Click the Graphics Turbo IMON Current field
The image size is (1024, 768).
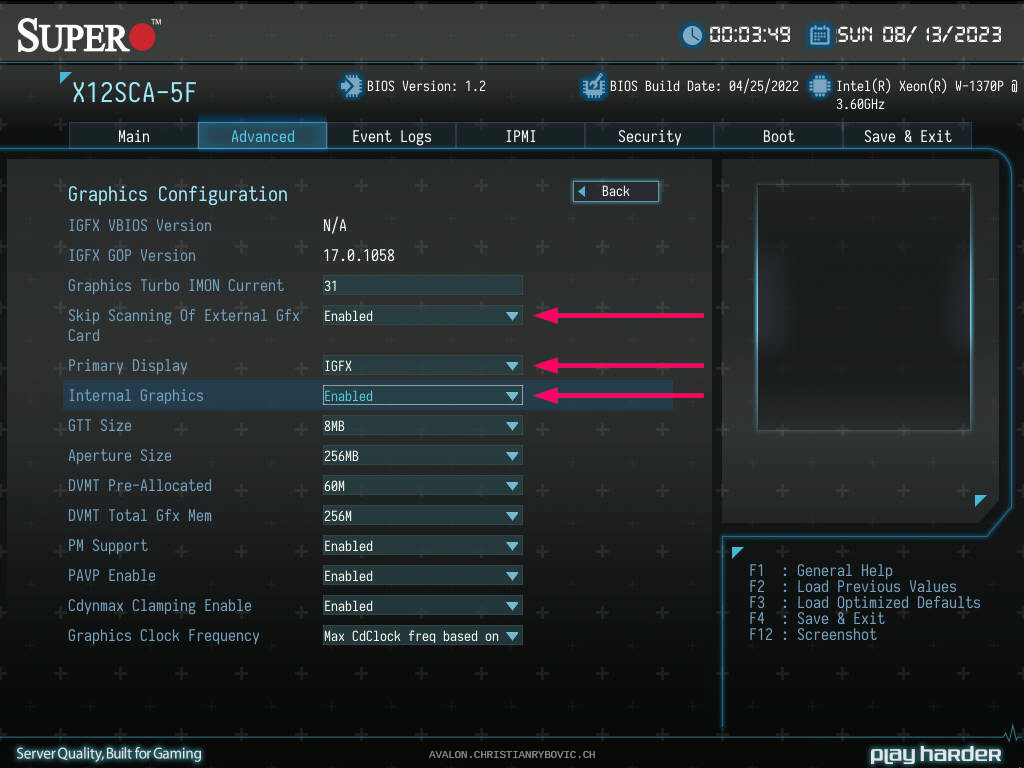tap(422, 286)
